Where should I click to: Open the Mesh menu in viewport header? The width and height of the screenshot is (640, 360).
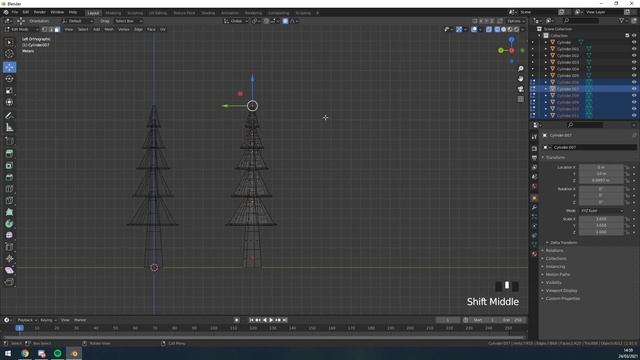[109, 29]
